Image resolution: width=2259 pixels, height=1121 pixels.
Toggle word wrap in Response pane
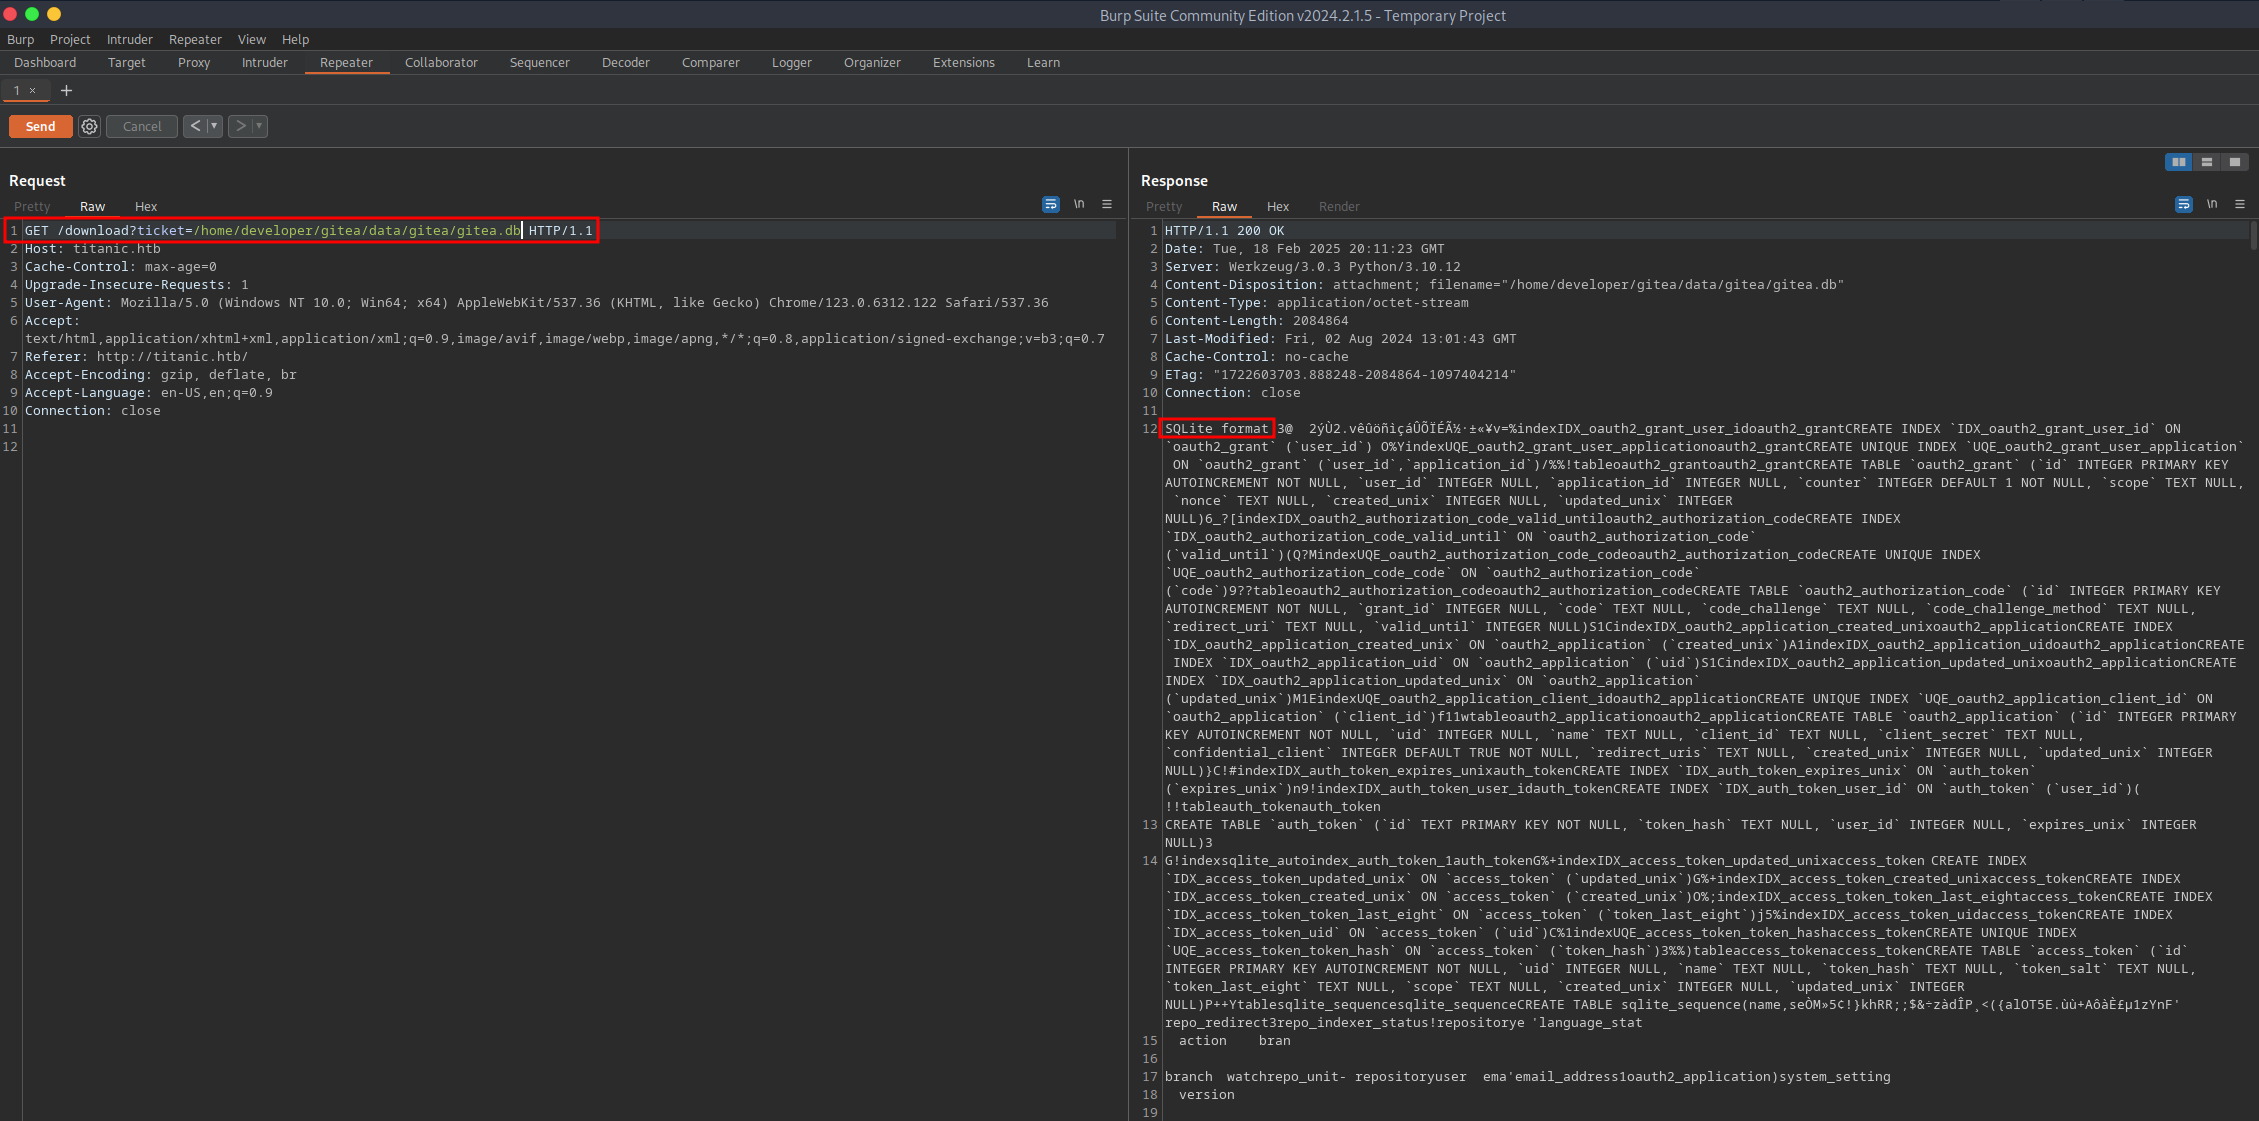click(2184, 204)
